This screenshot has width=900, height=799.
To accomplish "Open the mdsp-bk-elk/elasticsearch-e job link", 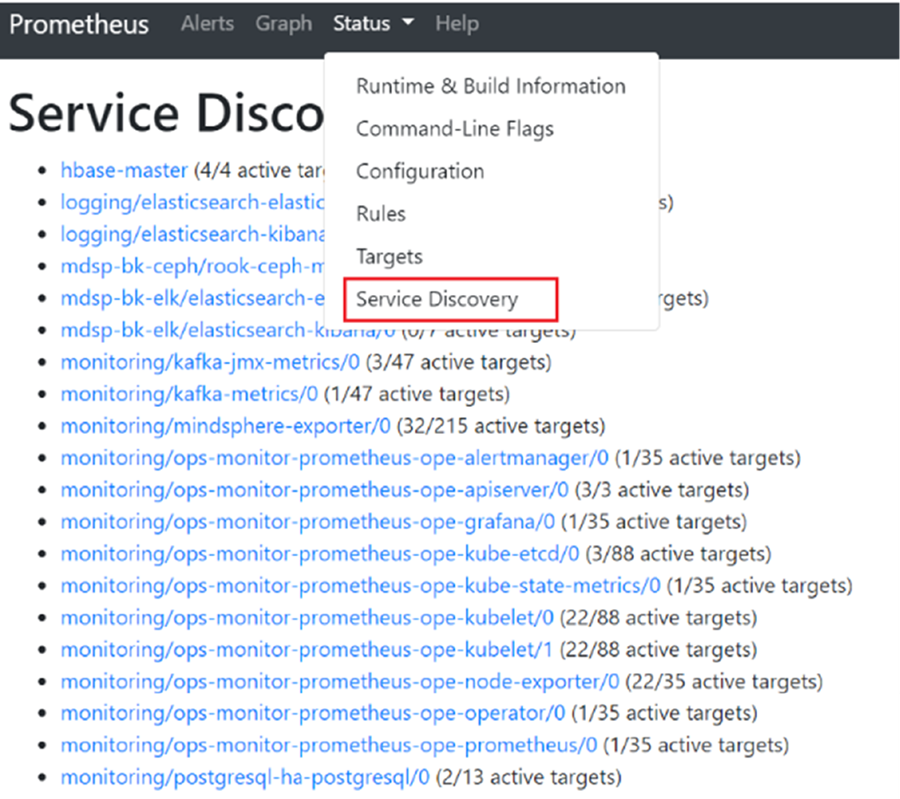I will pos(192,299).
